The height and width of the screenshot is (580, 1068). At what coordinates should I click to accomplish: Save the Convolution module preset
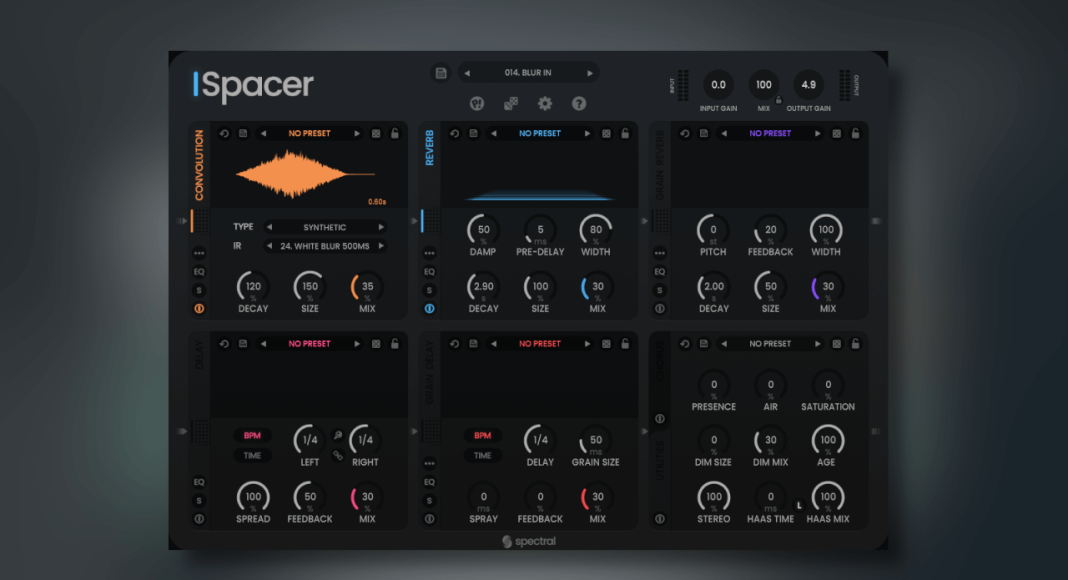[243, 133]
